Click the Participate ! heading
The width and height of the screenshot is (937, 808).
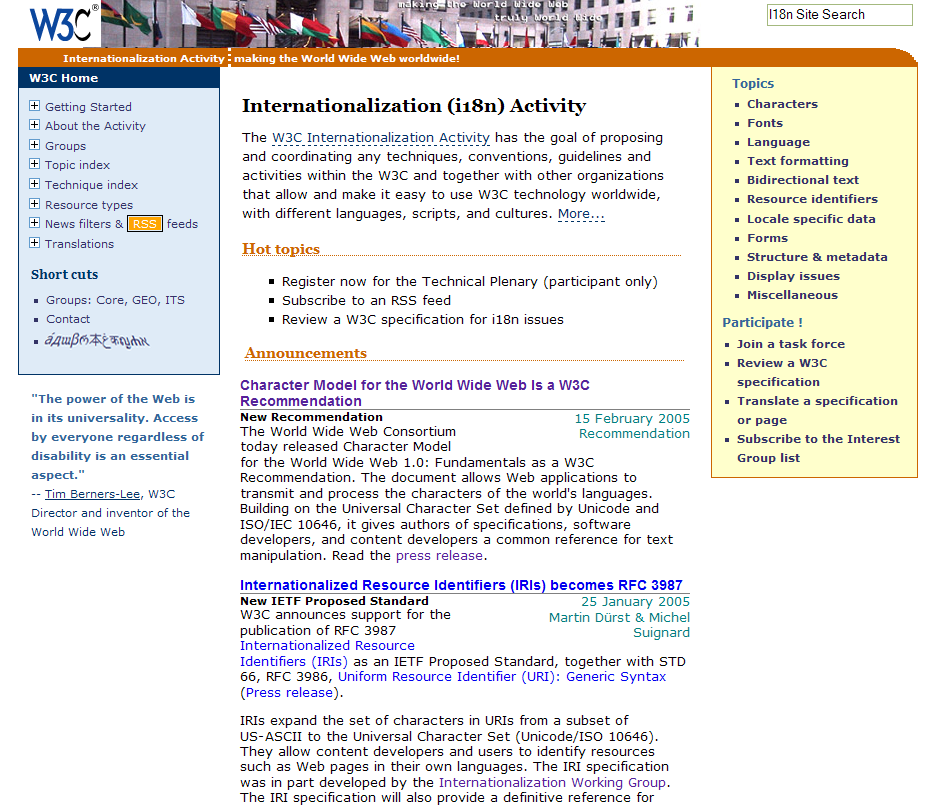point(763,323)
